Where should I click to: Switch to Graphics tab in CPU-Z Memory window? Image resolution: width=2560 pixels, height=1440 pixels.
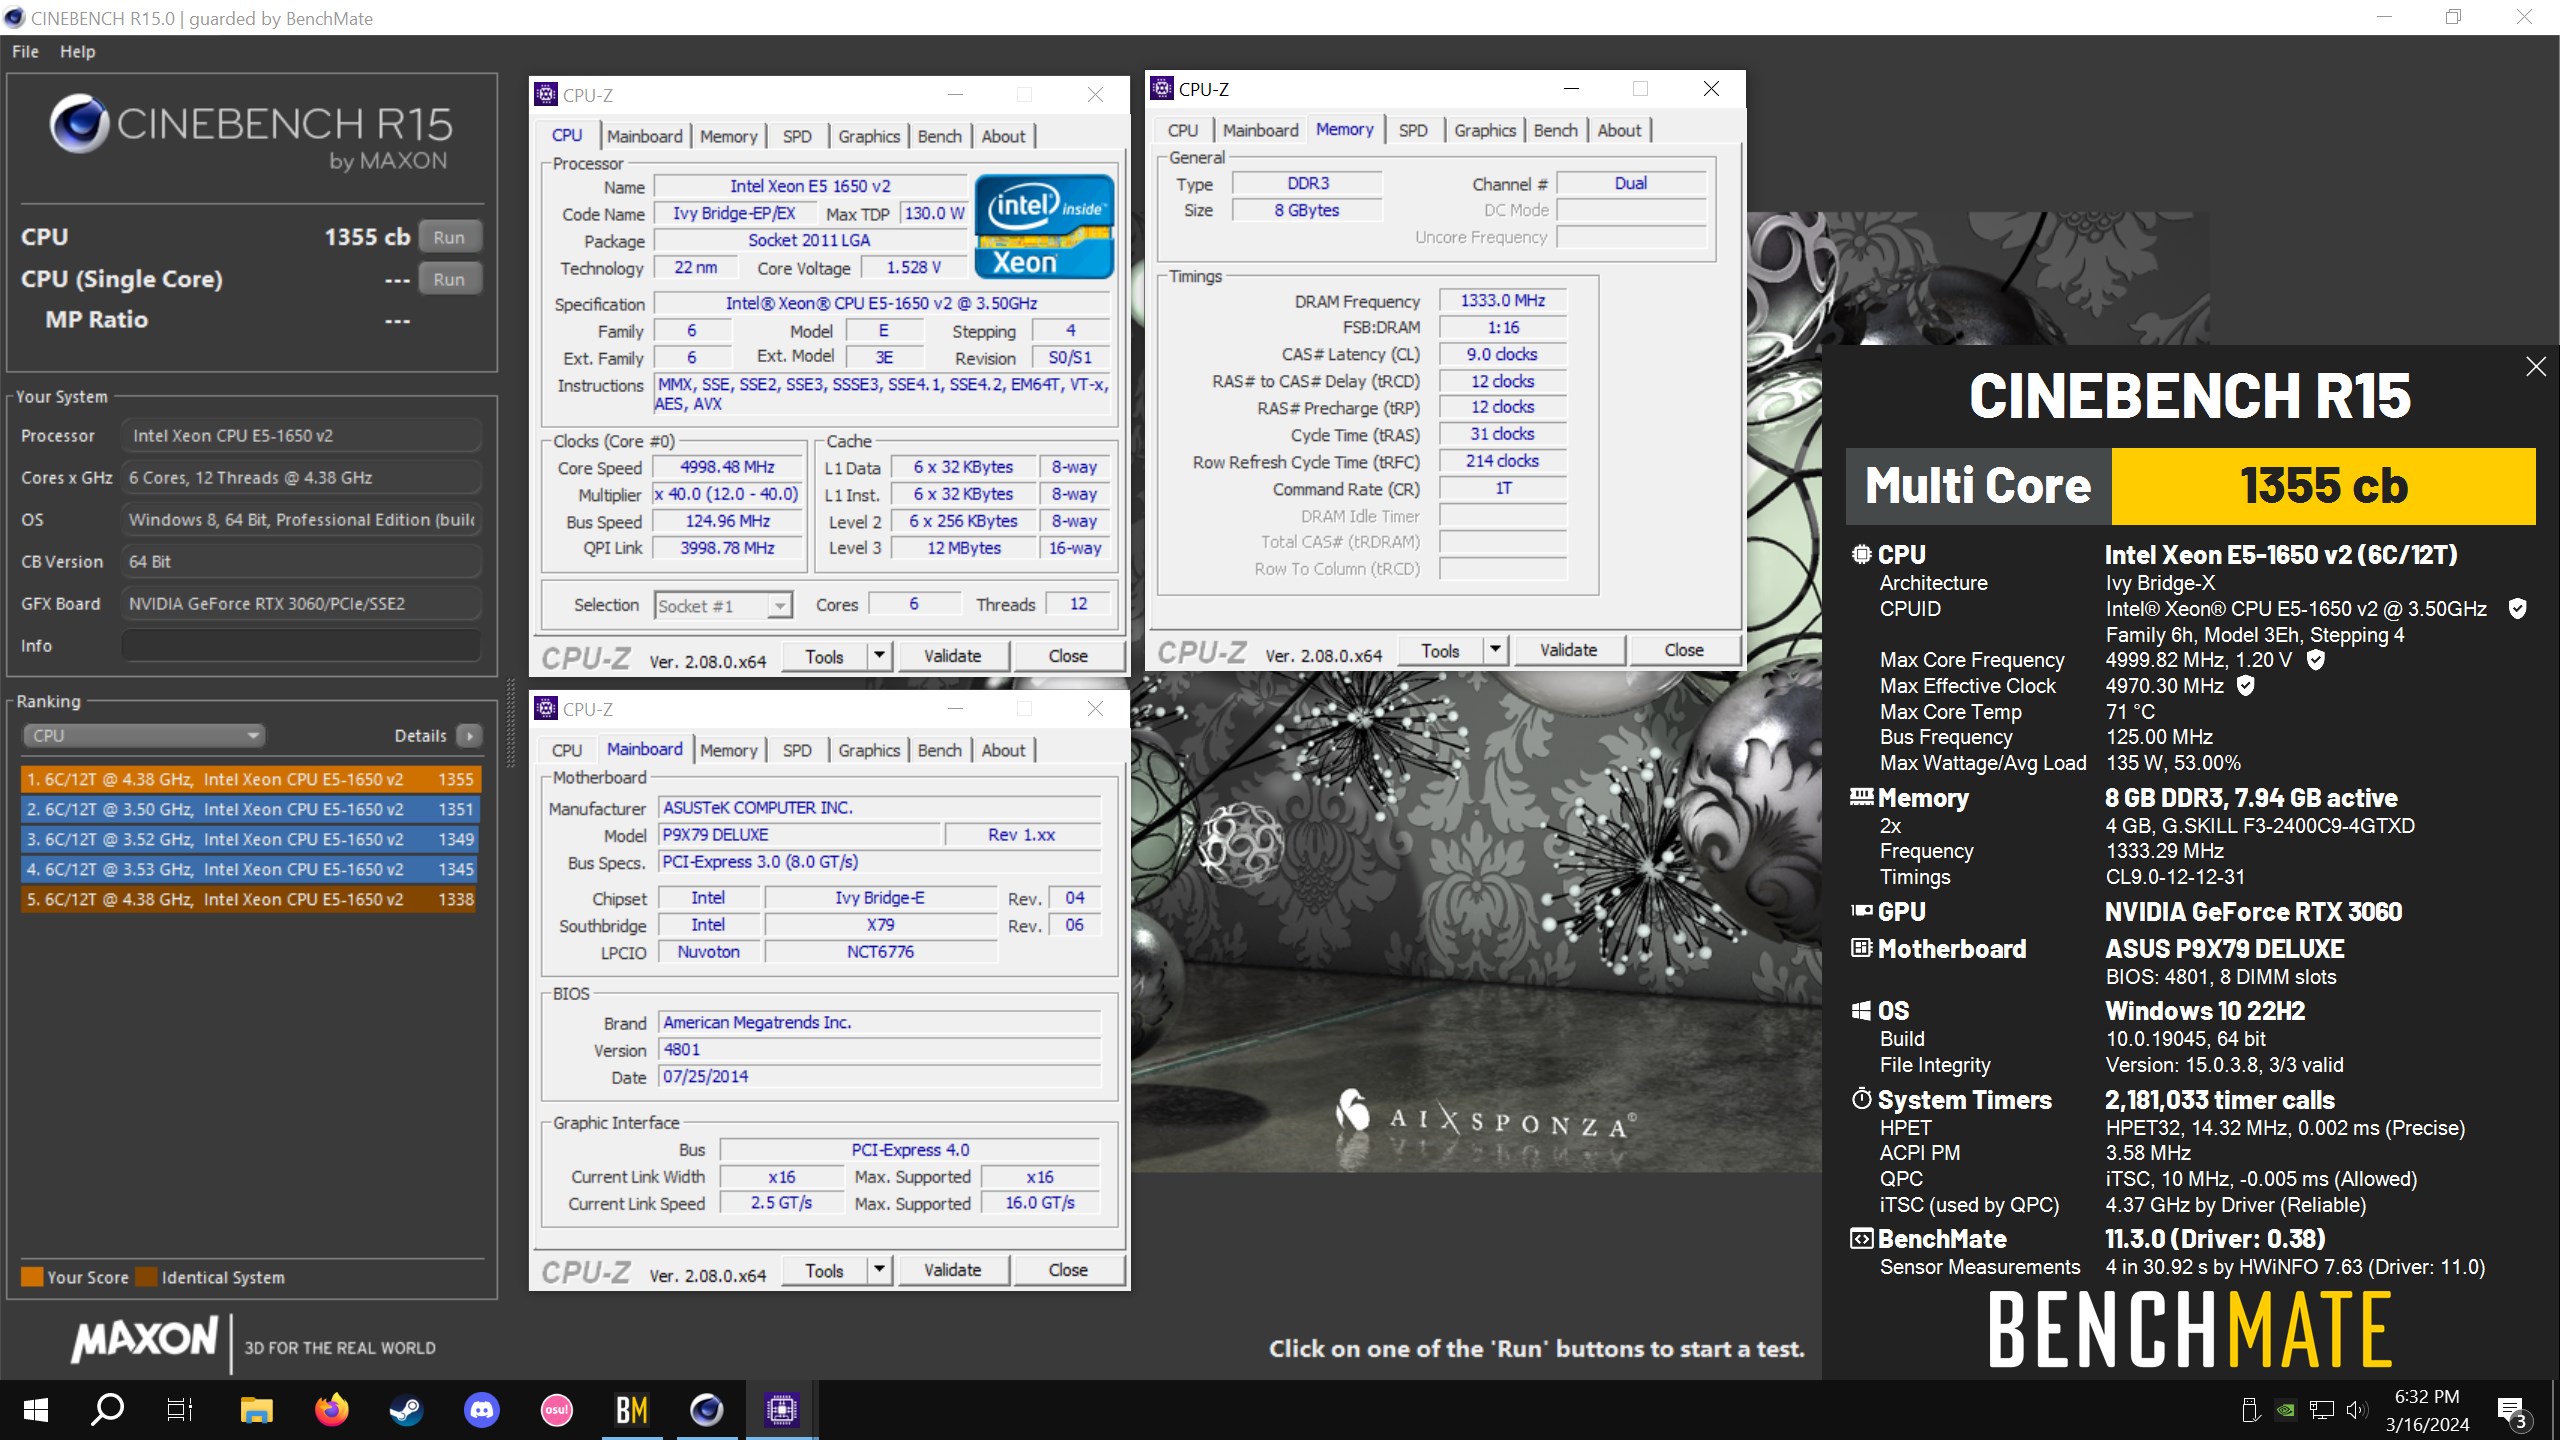point(1485,130)
